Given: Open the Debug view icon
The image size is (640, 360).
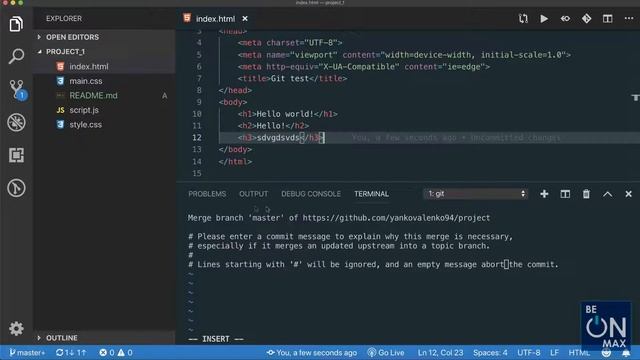Looking at the screenshot, I should [16, 122].
